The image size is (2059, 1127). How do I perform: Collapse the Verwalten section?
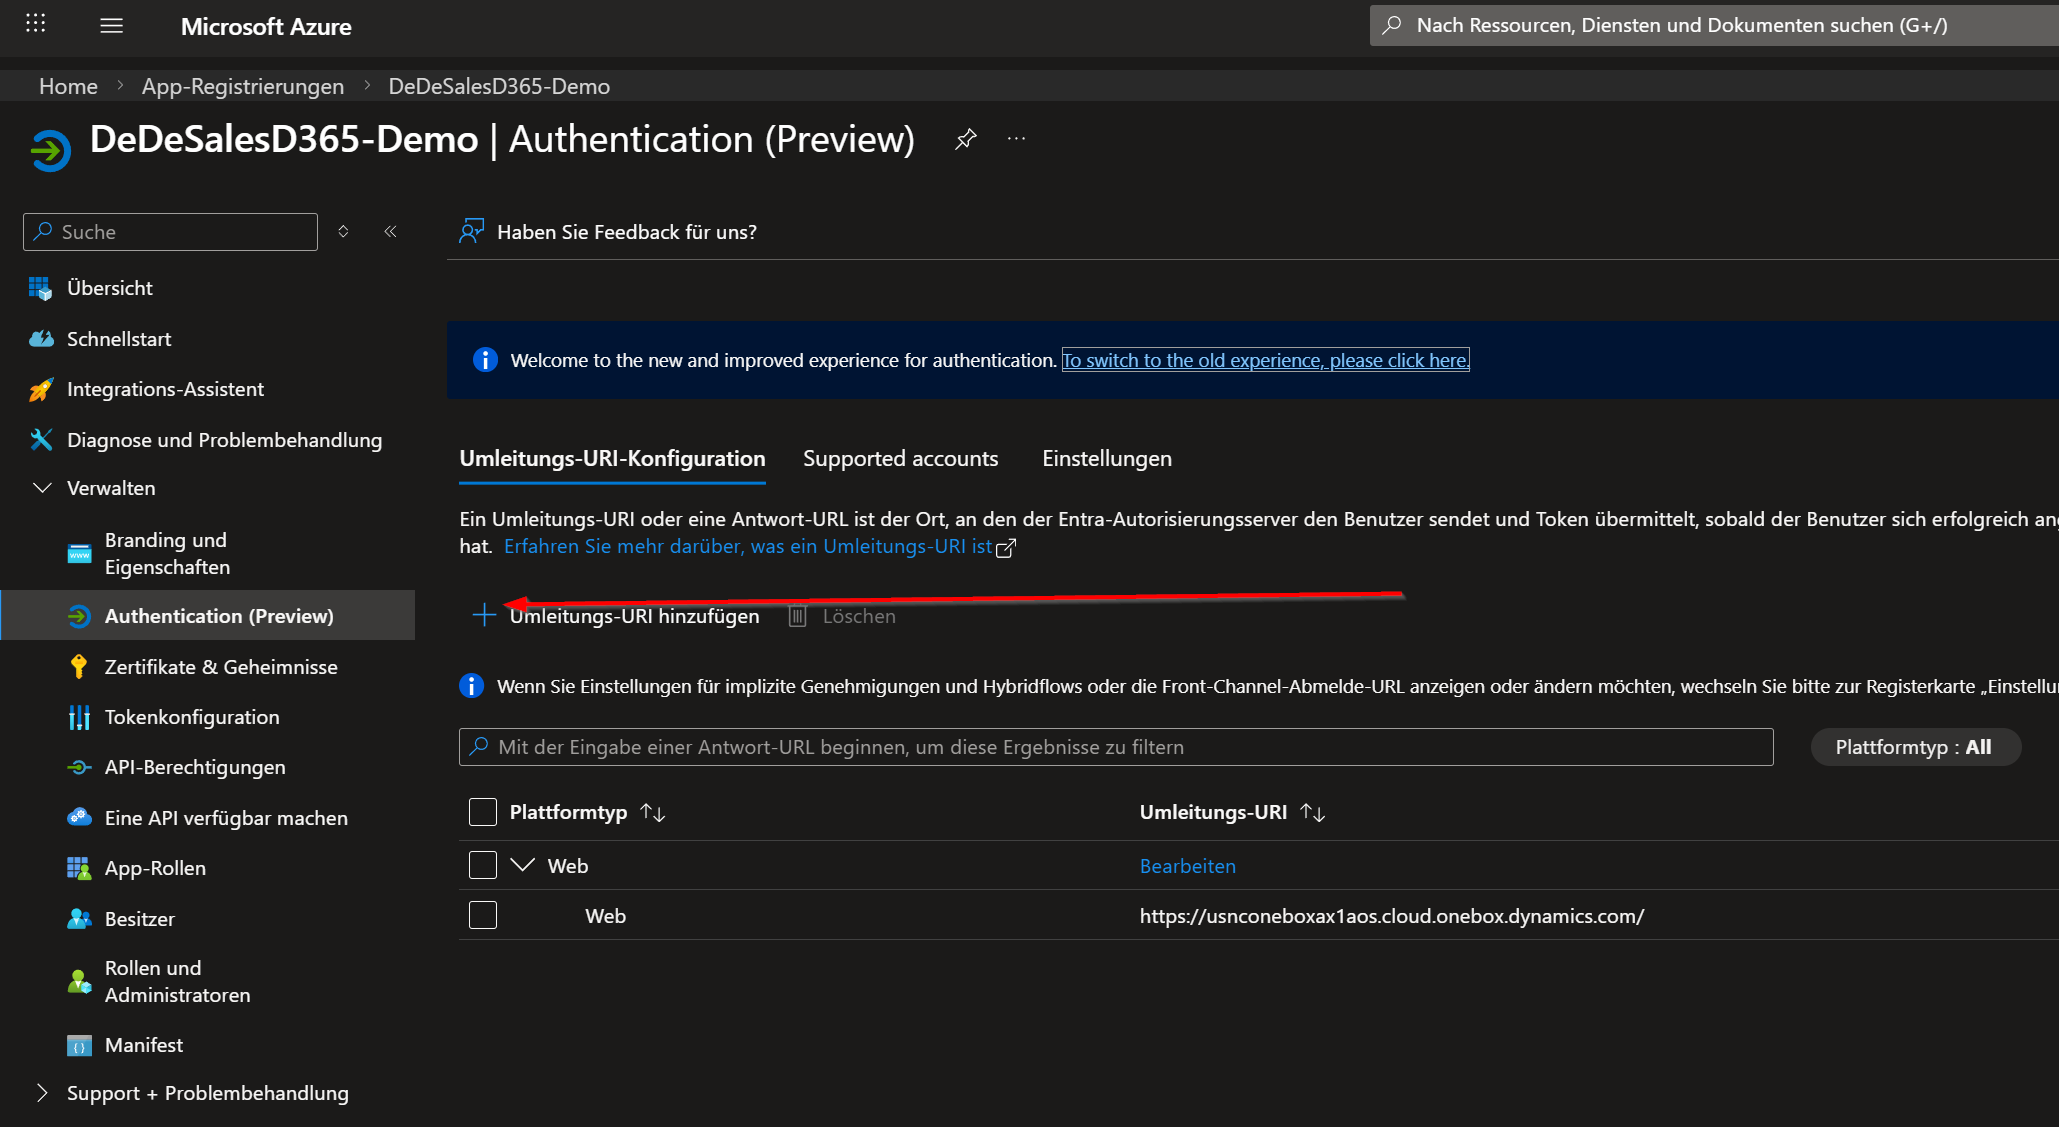tap(42, 488)
